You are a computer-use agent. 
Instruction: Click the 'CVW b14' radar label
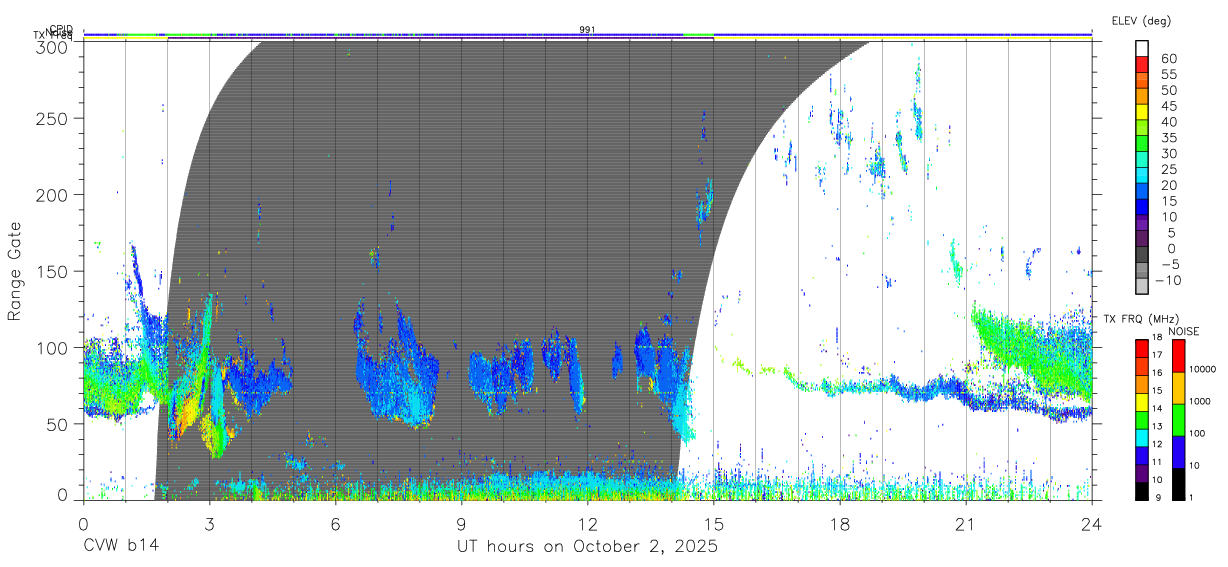click(x=120, y=546)
